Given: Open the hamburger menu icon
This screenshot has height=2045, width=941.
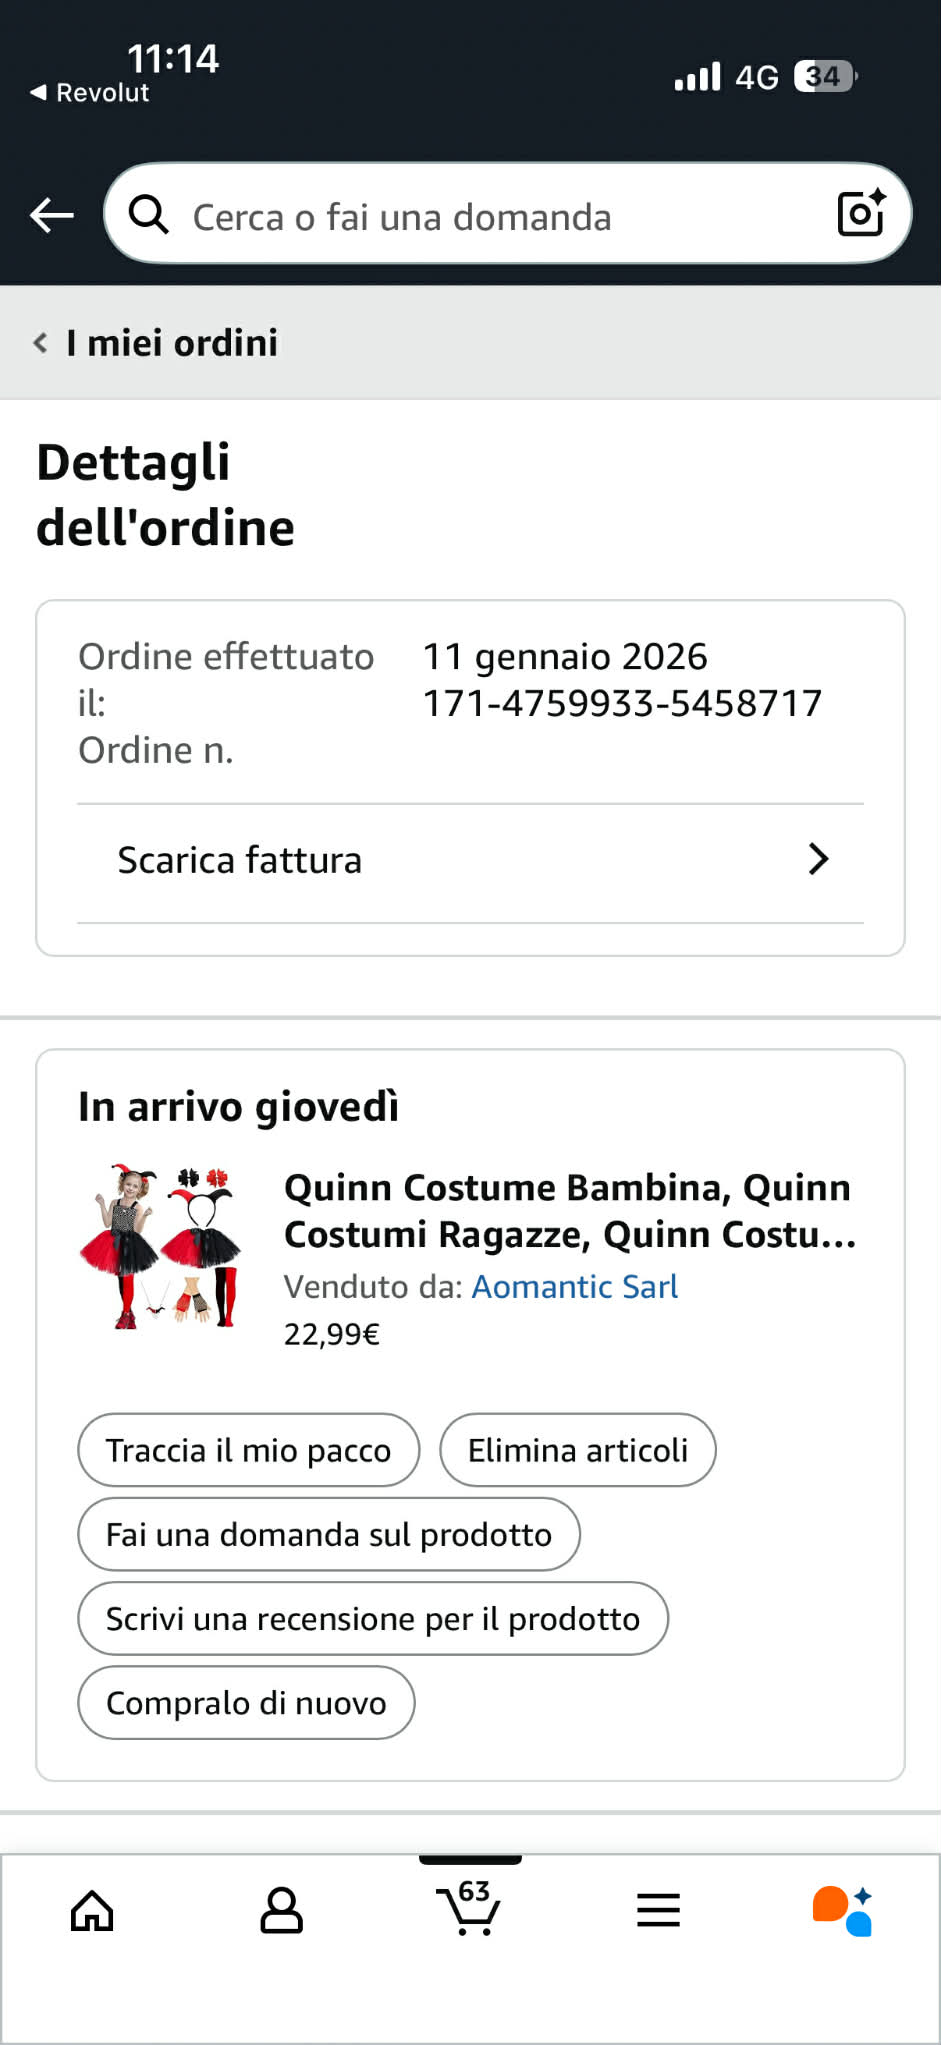Looking at the screenshot, I should point(658,1910).
